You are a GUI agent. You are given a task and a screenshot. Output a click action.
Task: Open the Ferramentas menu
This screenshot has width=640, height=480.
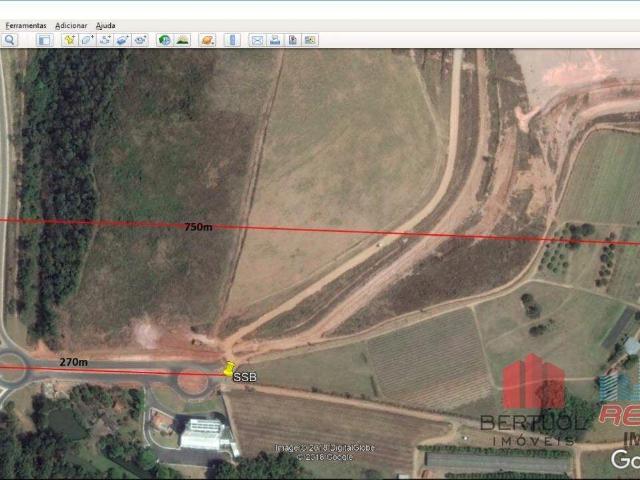[x=26, y=26]
